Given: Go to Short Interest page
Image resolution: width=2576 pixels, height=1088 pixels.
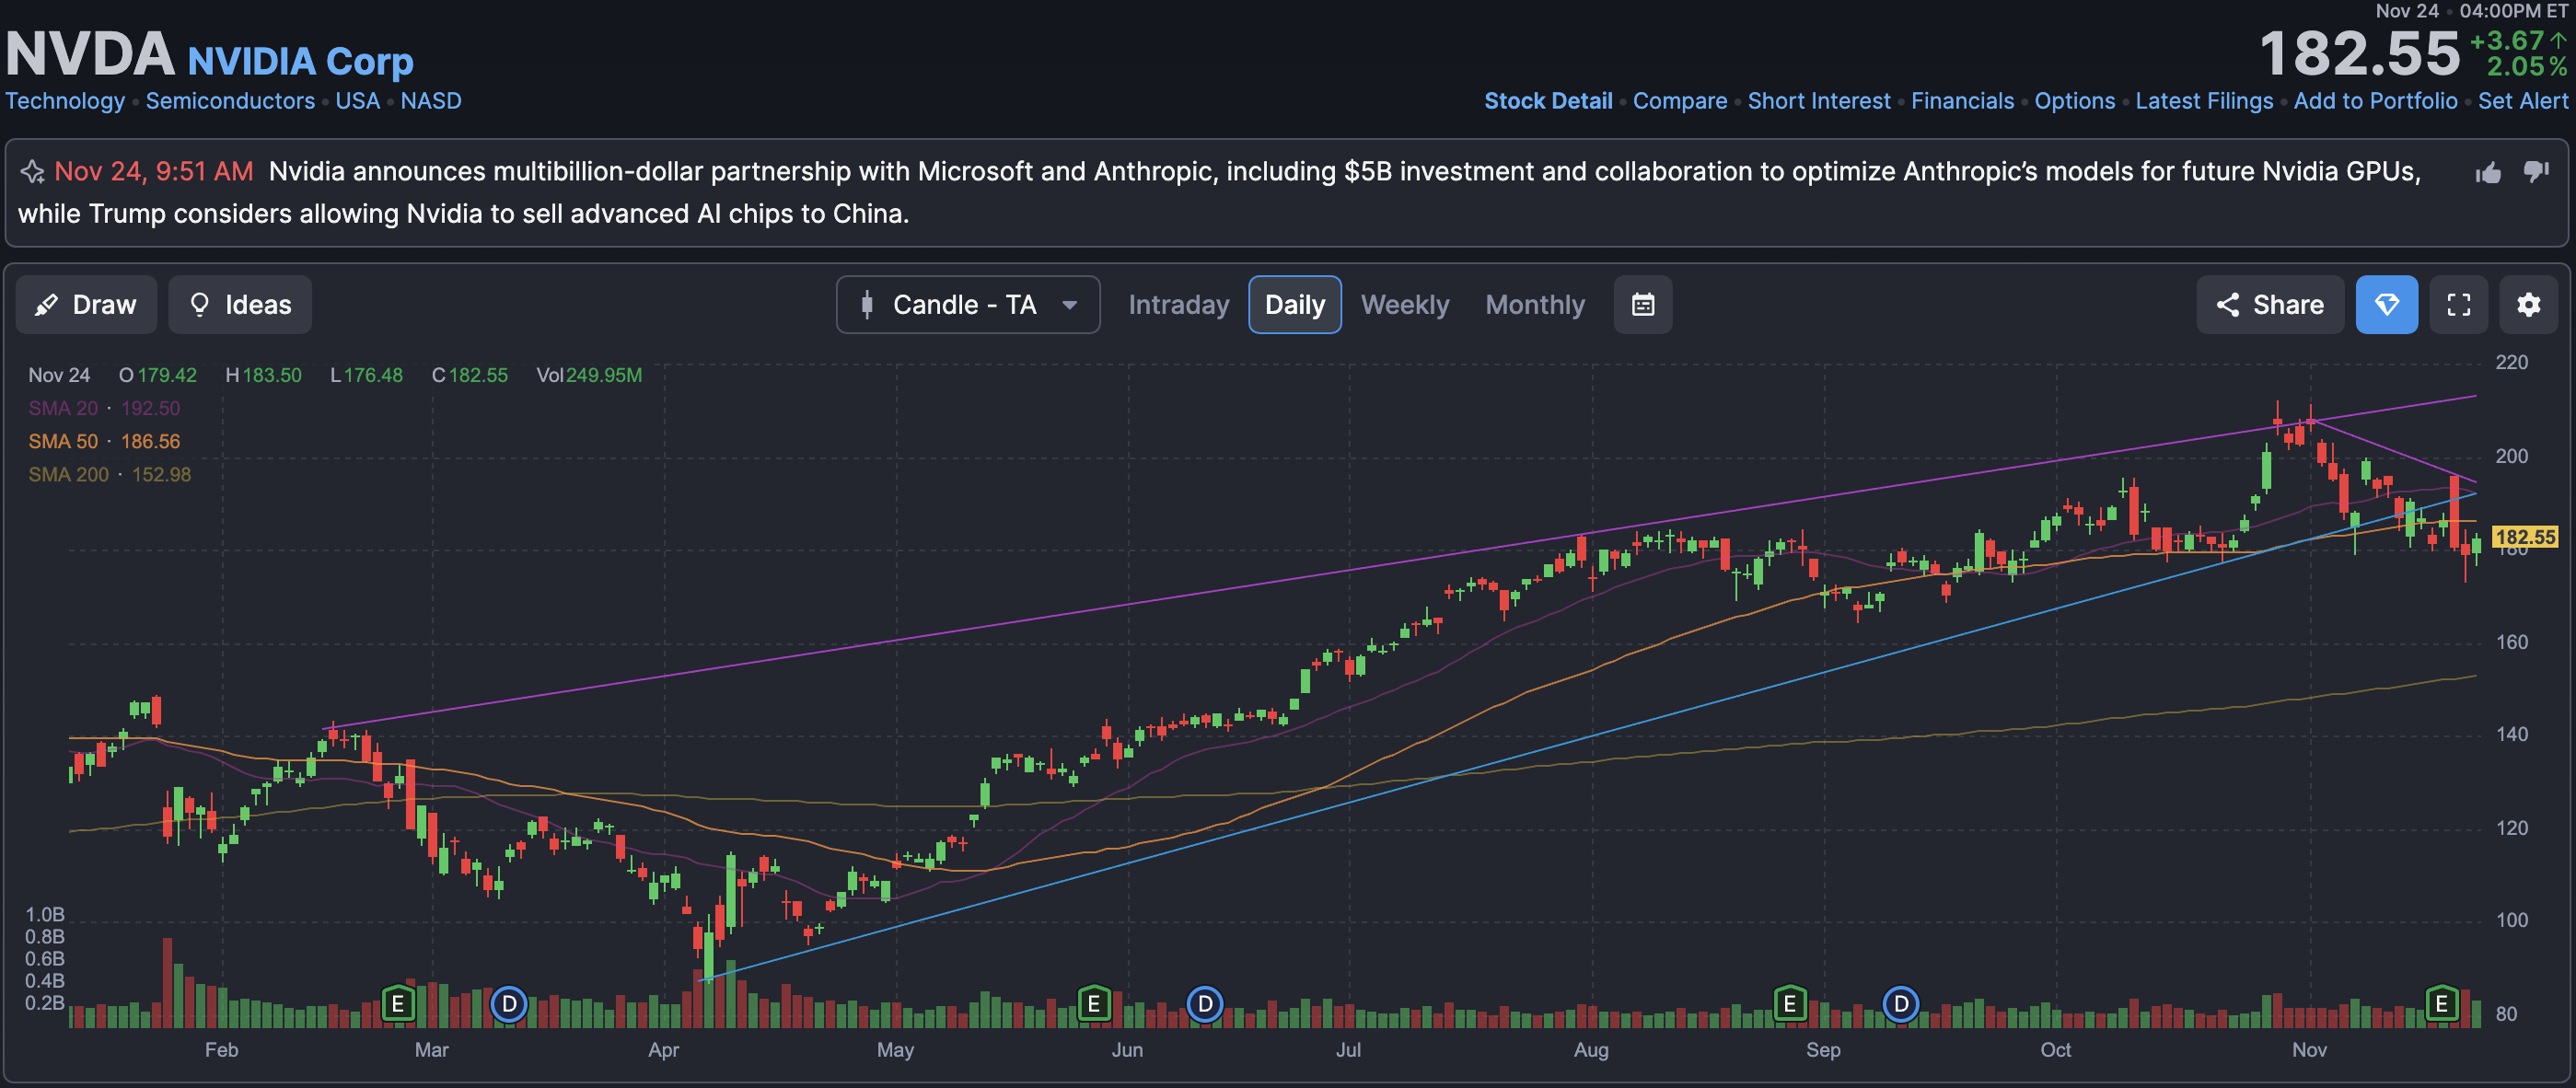Looking at the screenshot, I should [1818, 101].
